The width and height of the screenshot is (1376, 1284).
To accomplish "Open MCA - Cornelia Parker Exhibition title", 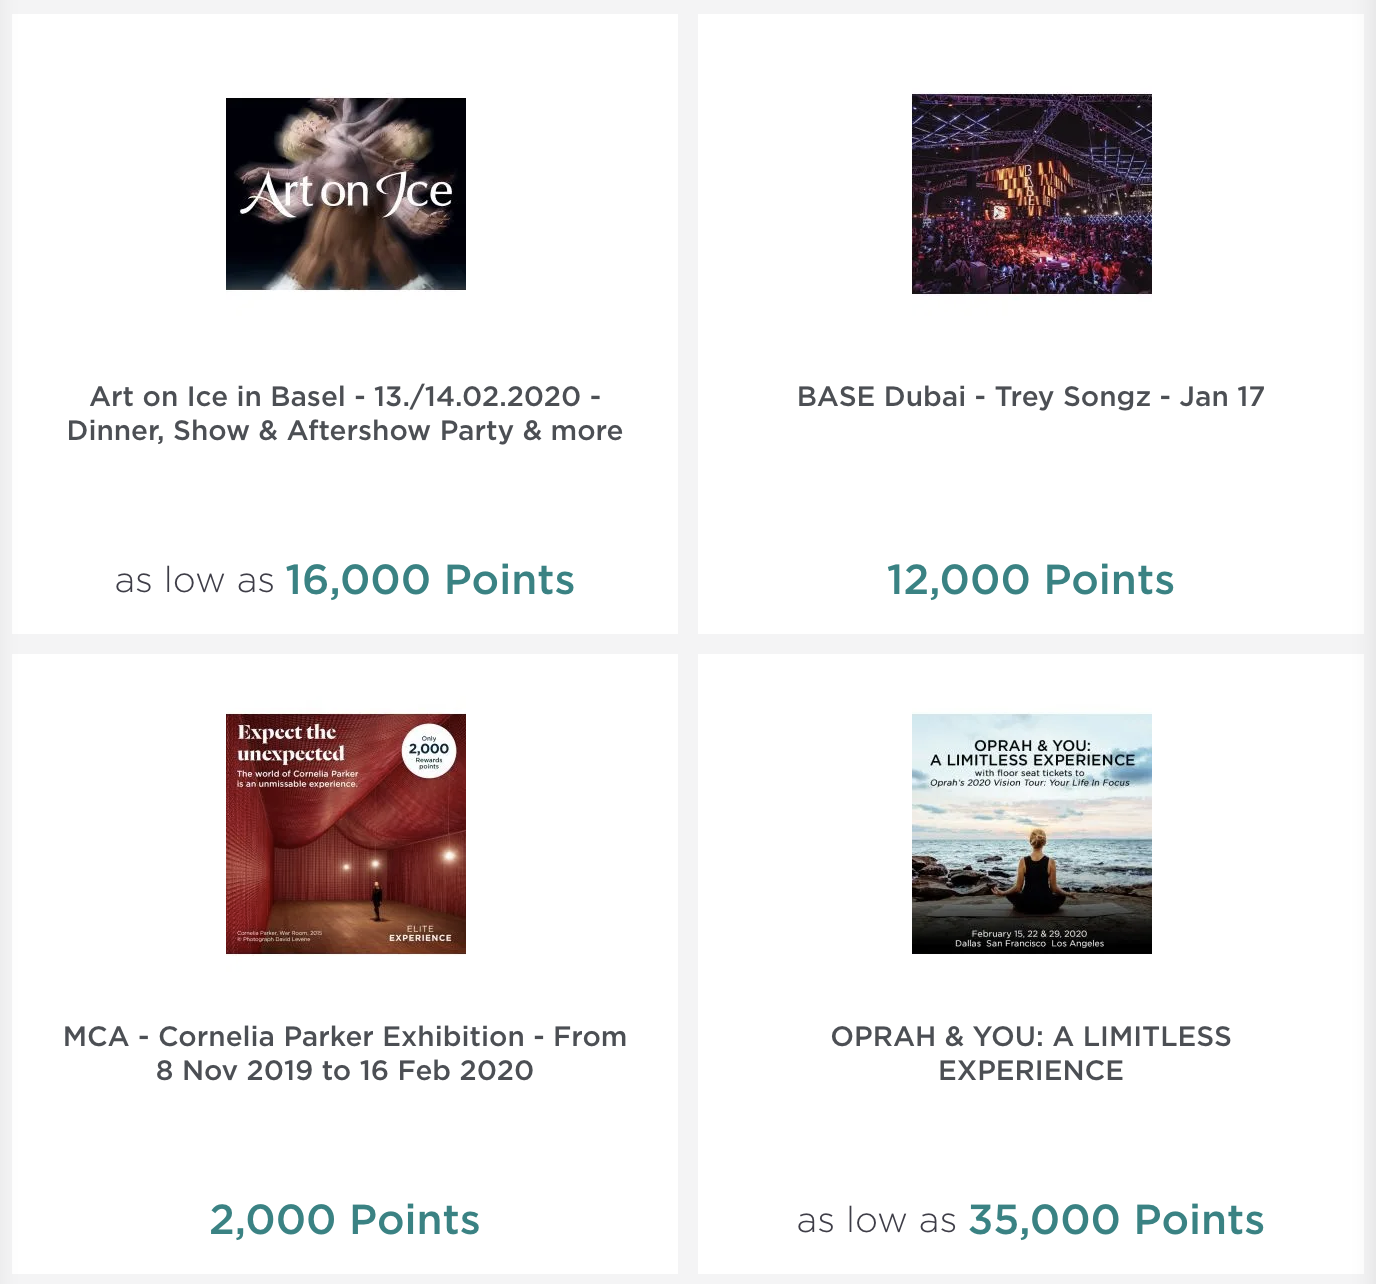I will [x=345, y=1053].
